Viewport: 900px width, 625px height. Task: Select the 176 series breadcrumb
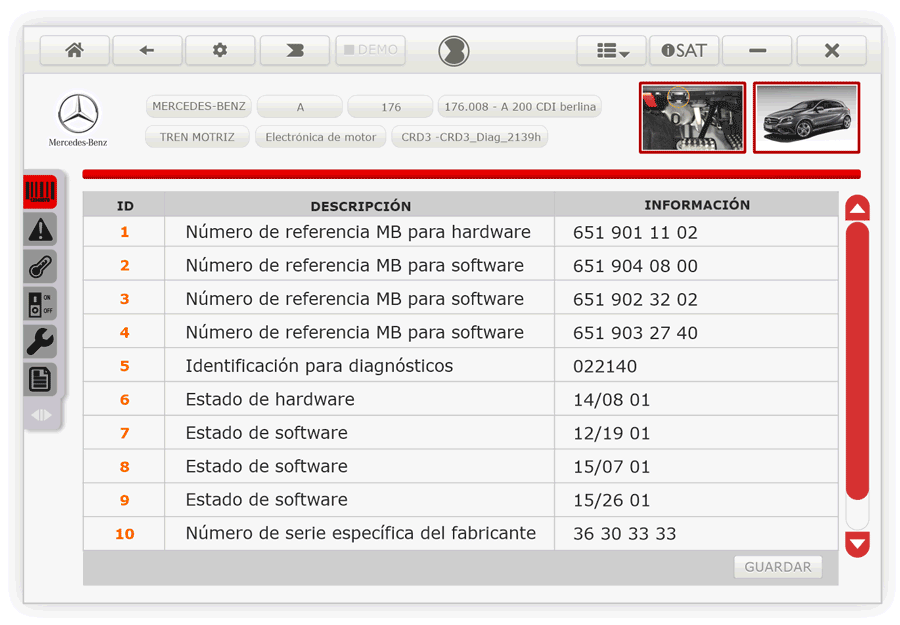(x=390, y=107)
